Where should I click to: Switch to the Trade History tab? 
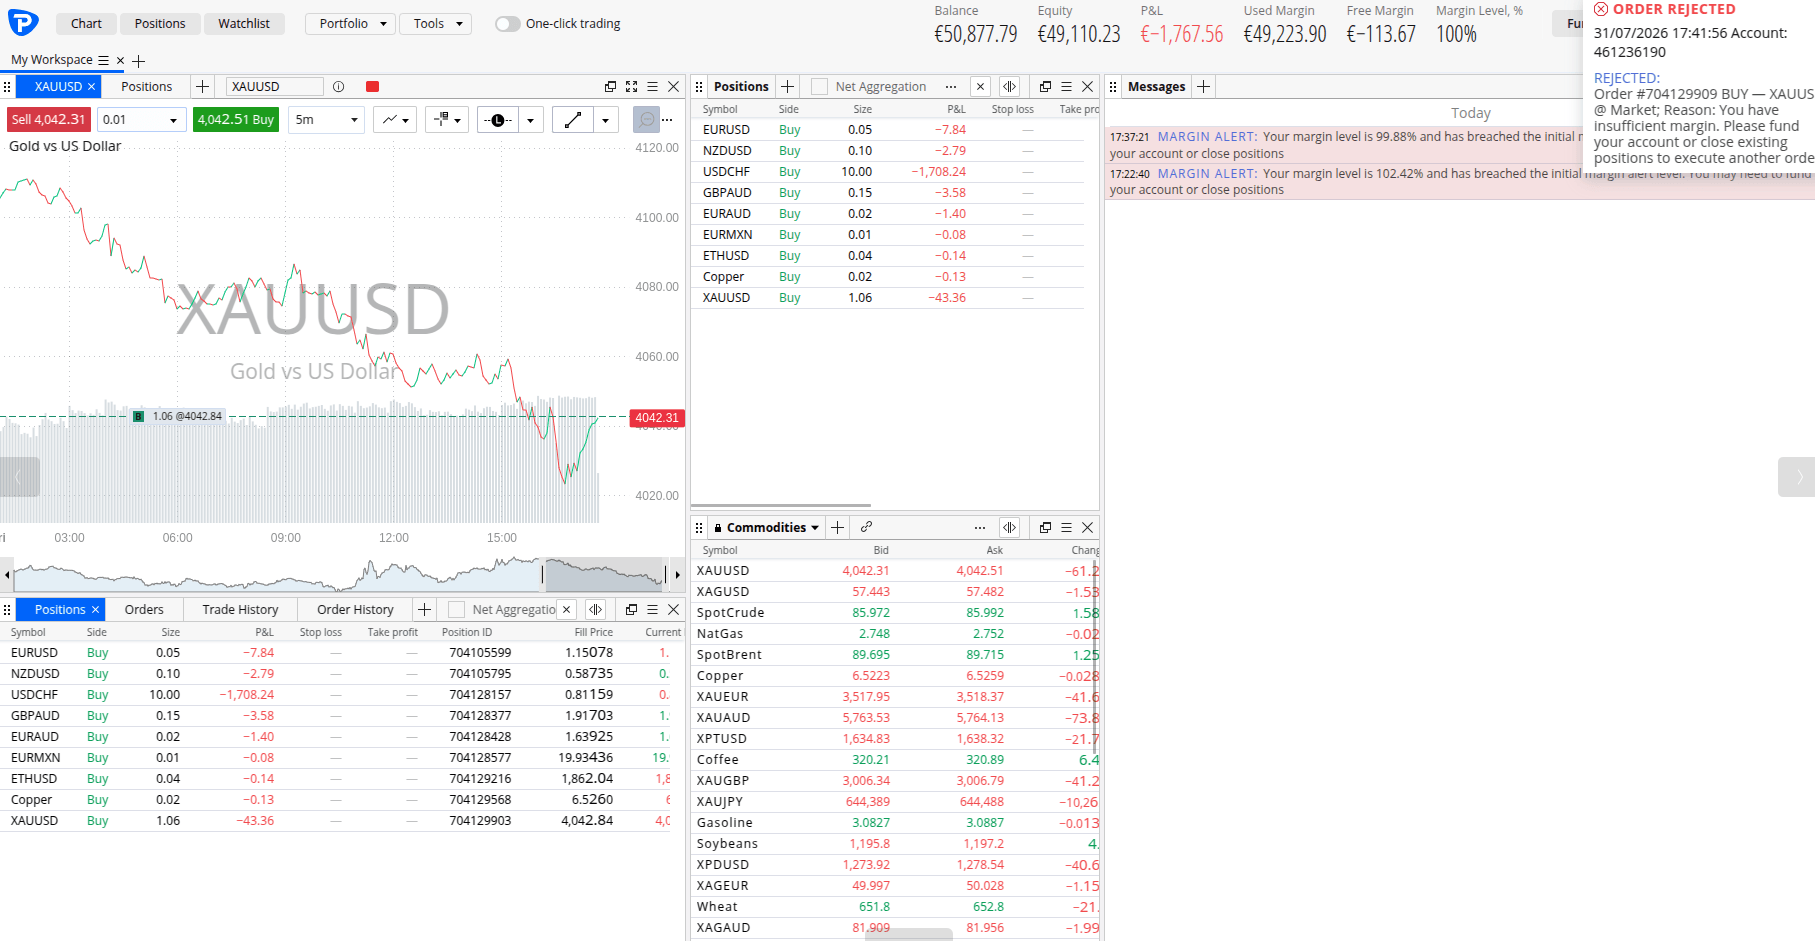pos(240,609)
